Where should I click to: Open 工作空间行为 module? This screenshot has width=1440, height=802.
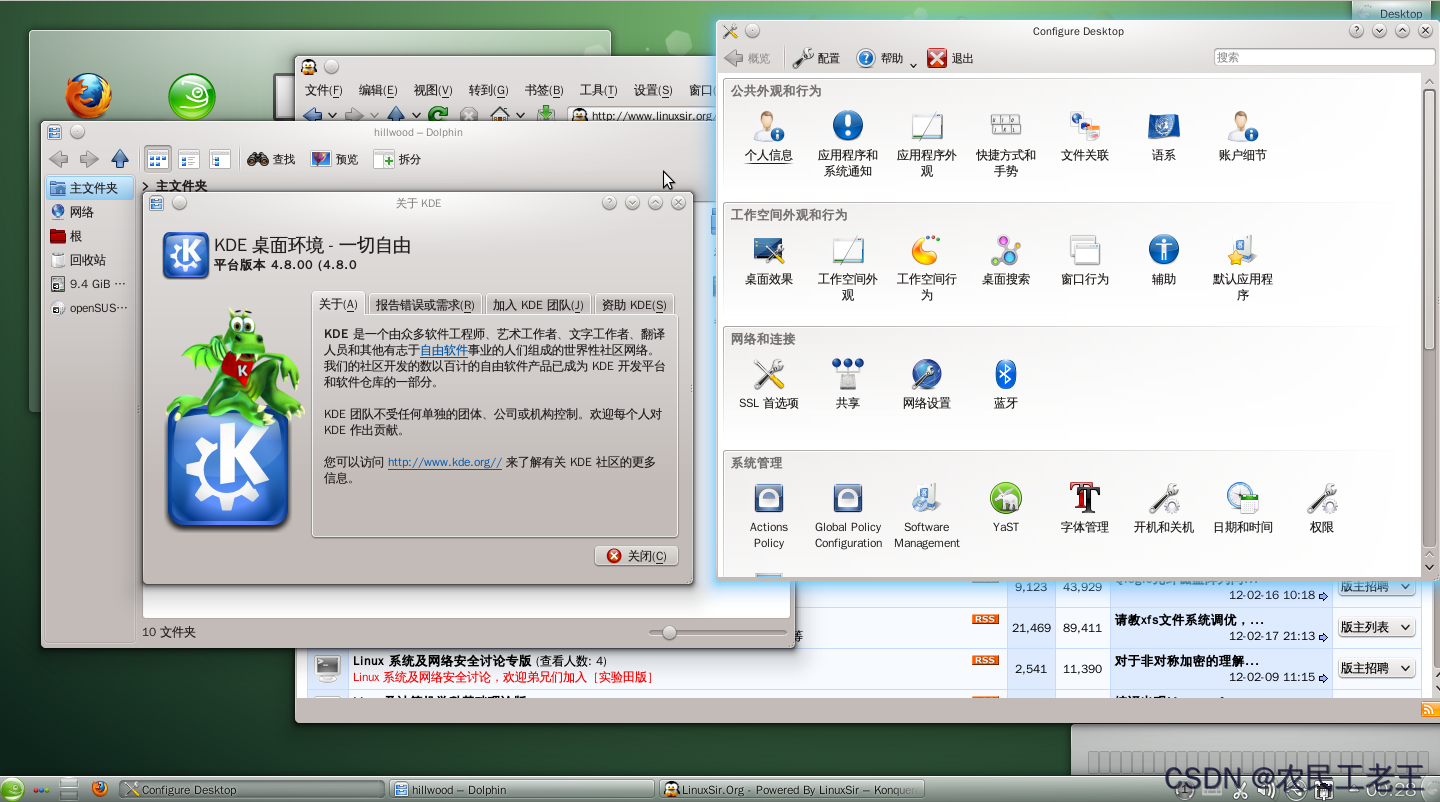click(x=927, y=268)
